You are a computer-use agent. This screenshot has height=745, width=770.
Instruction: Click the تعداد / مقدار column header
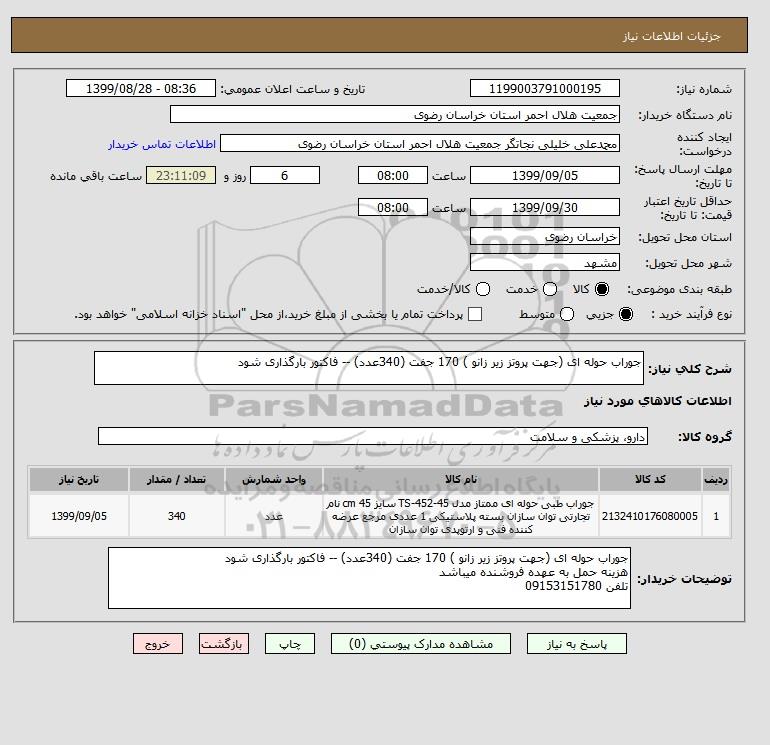(x=176, y=479)
